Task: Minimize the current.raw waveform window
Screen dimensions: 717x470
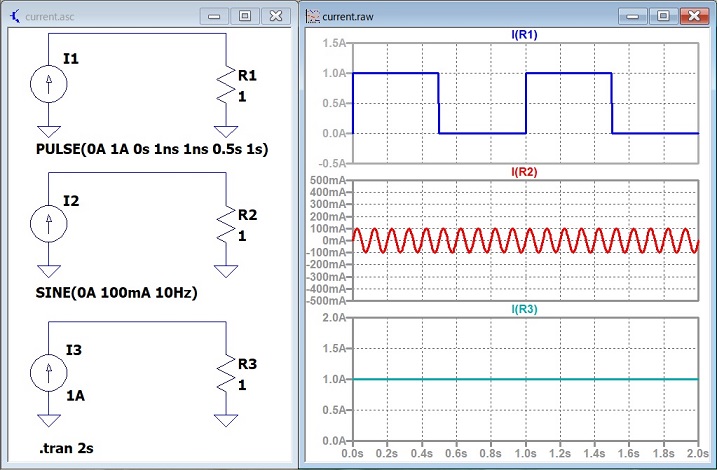Action: pos(632,16)
